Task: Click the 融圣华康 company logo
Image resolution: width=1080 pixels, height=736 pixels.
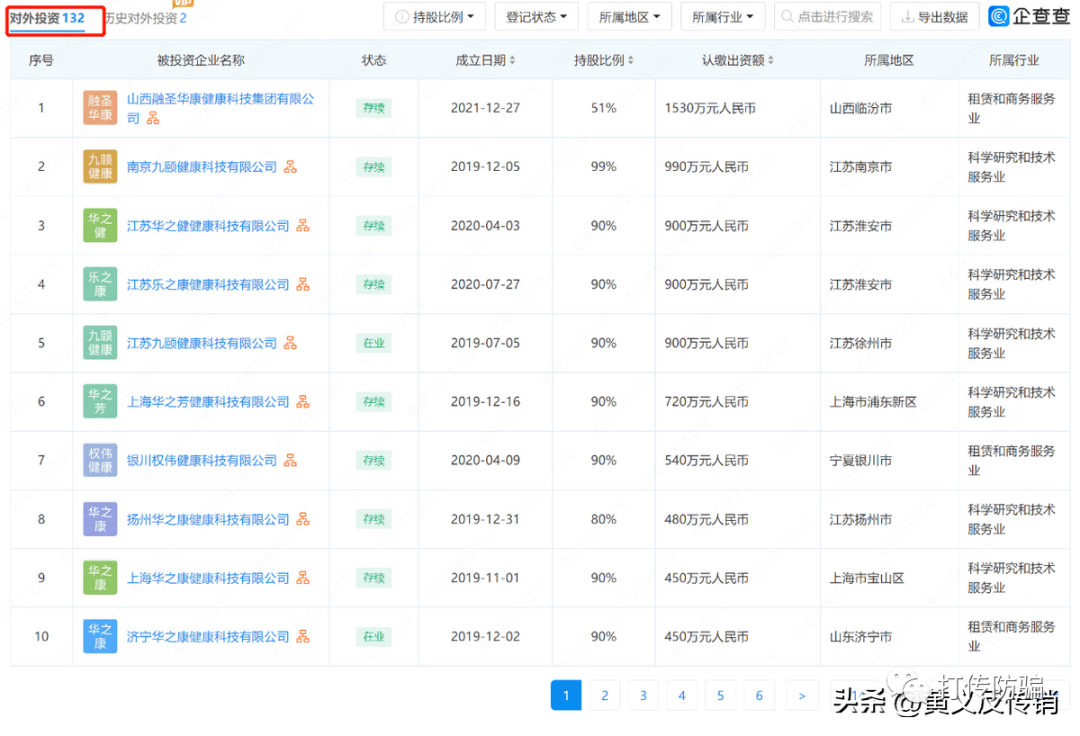Action: (100, 108)
